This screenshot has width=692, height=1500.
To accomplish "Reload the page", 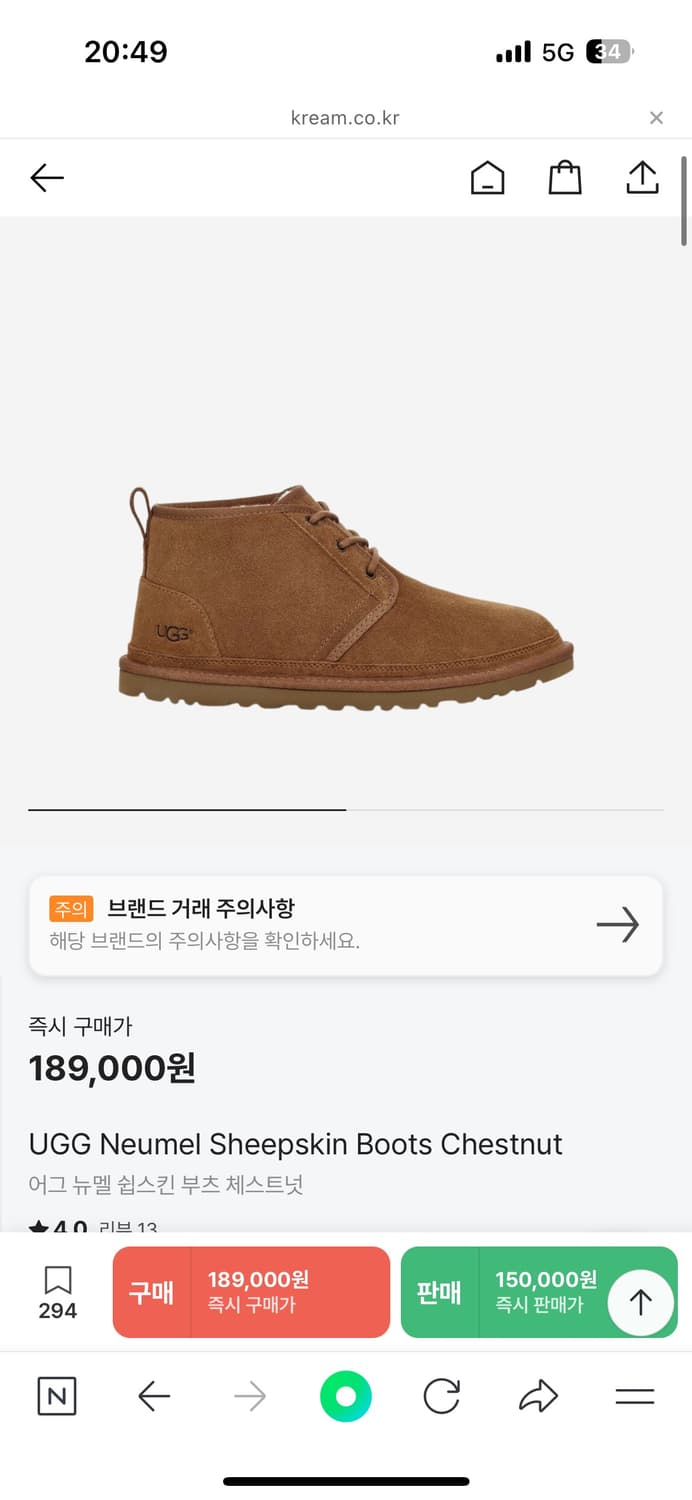I will [x=441, y=1396].
